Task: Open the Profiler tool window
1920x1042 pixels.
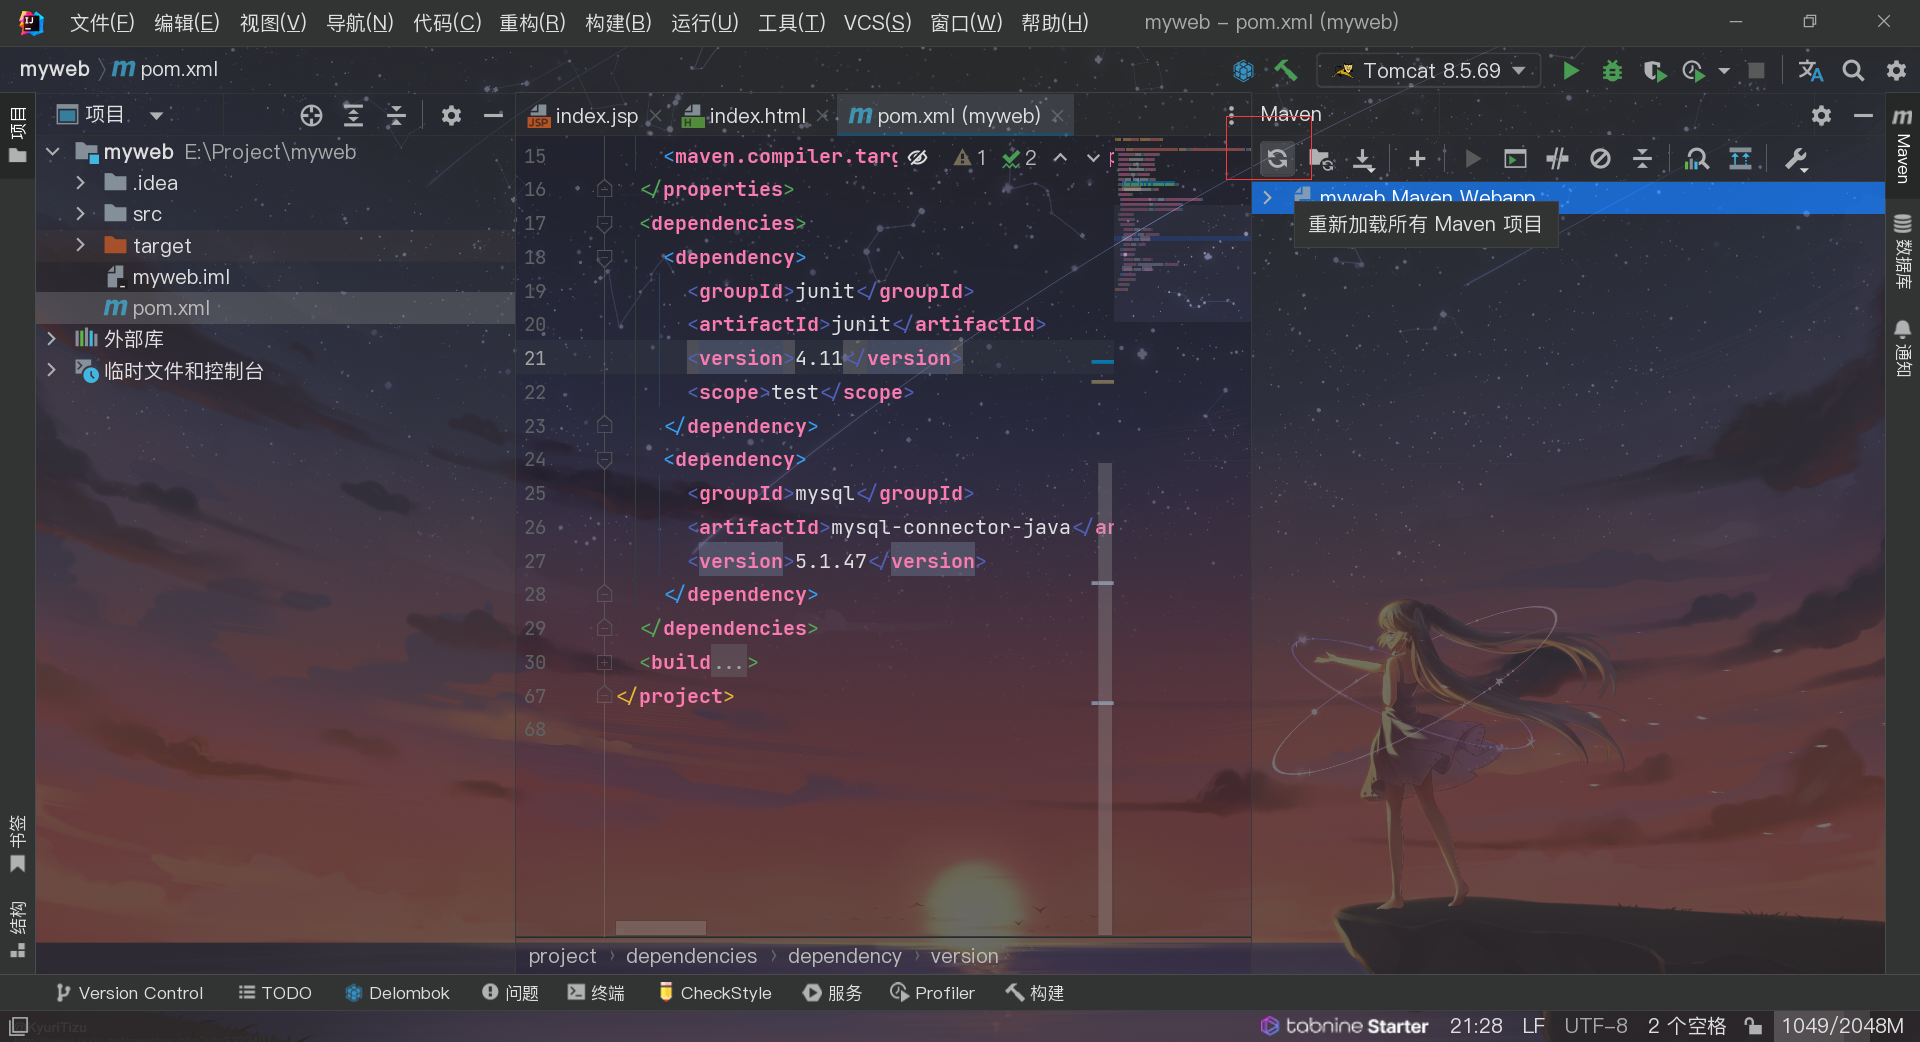Action: (x=932, y=993)
